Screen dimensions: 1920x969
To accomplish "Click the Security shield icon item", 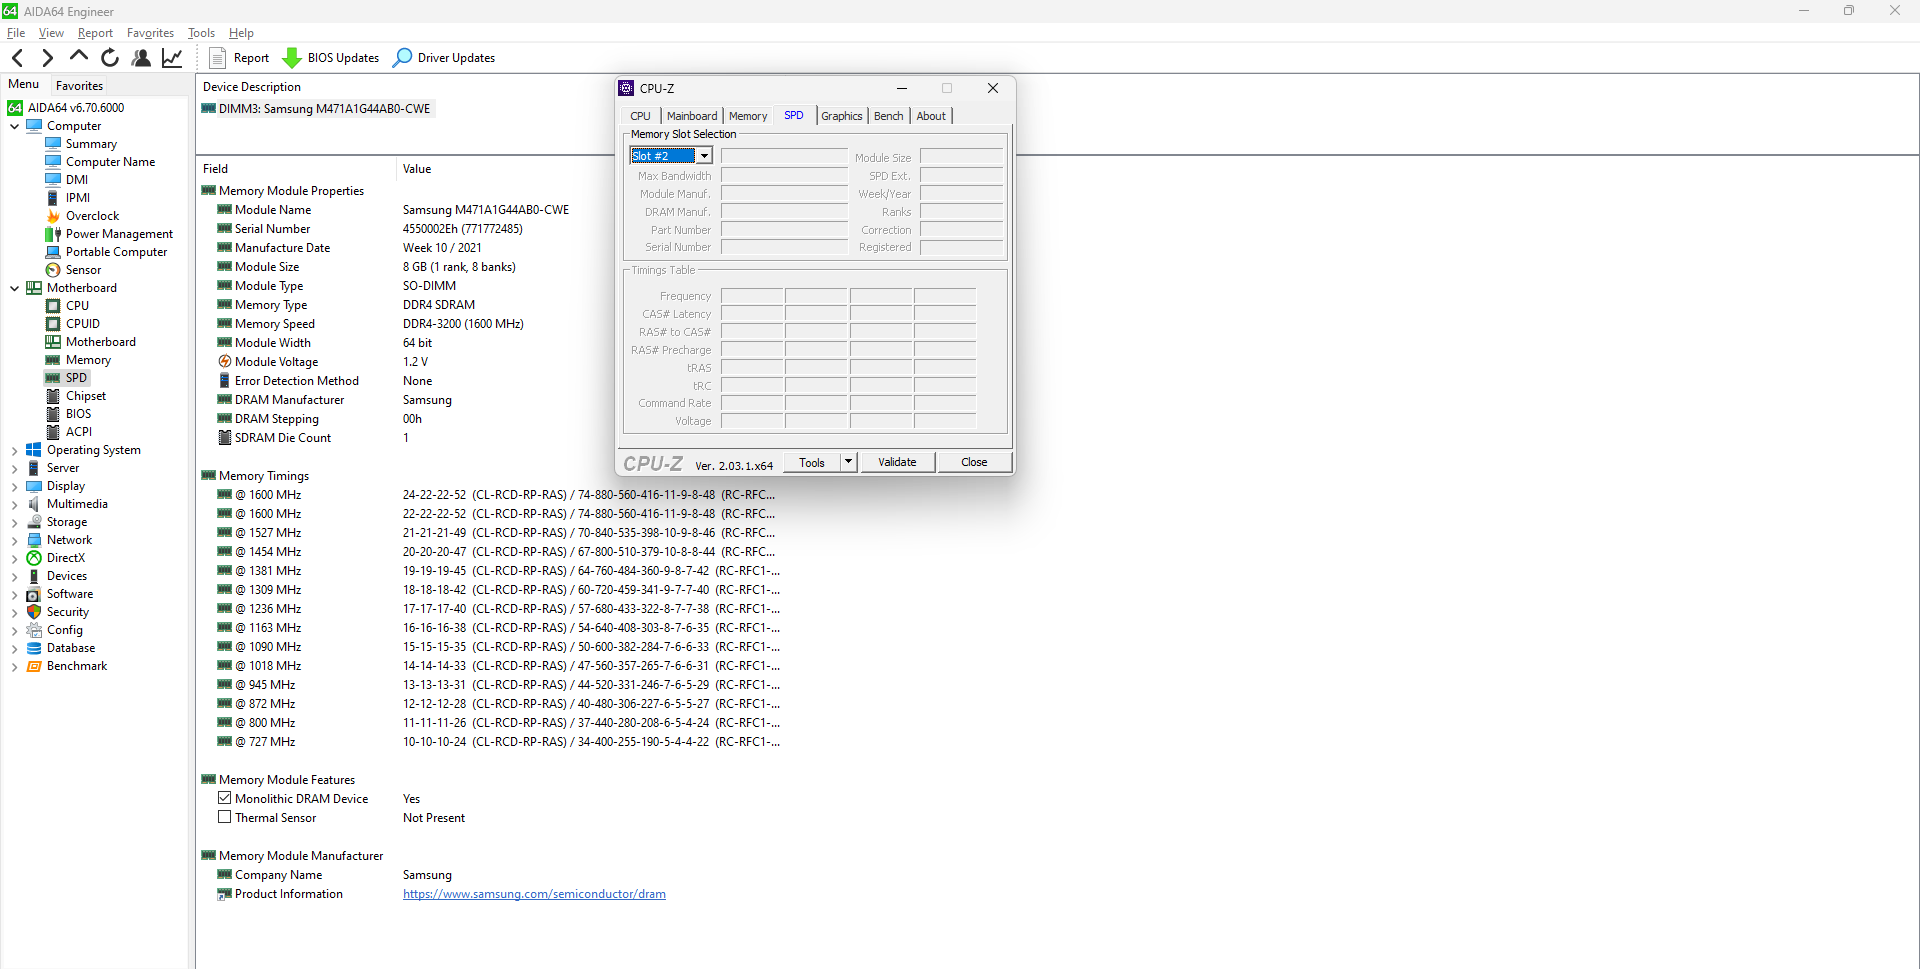I will tap(34, 612).
